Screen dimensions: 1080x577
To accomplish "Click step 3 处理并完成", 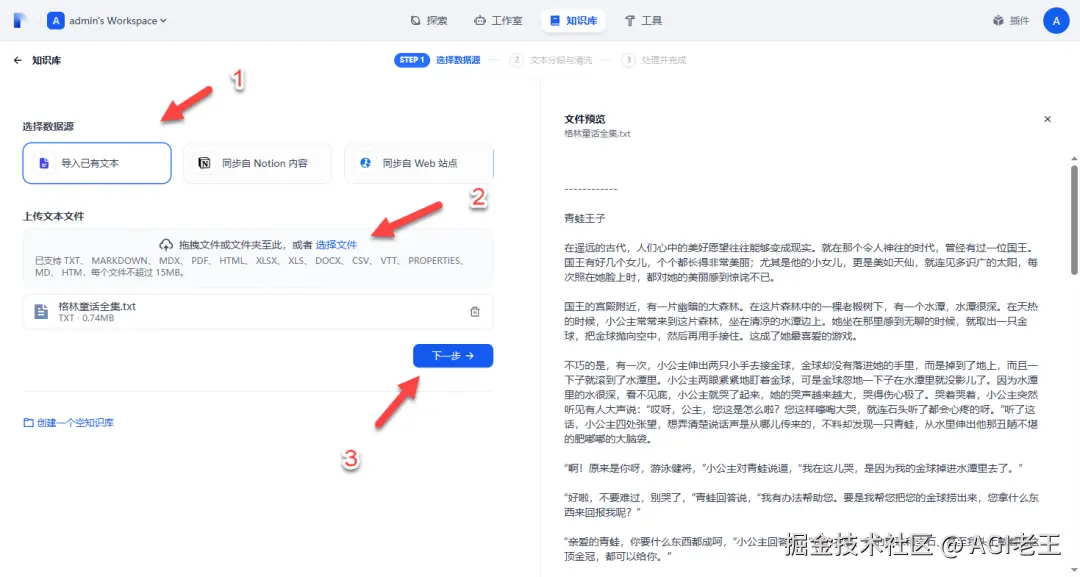I will point(654,60).
